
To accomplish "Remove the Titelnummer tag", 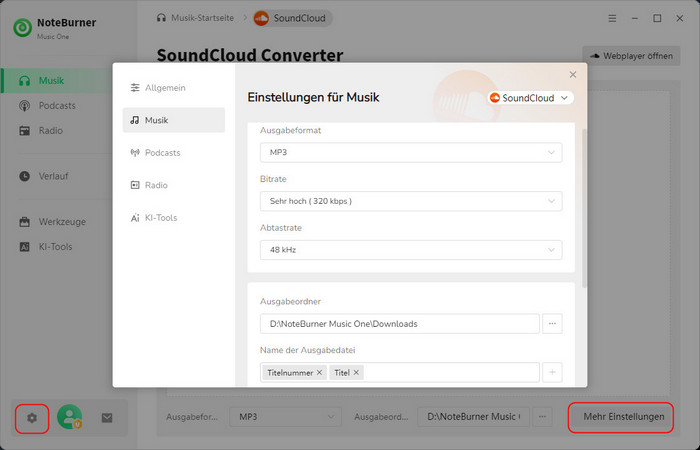I will tap(319, 372).
